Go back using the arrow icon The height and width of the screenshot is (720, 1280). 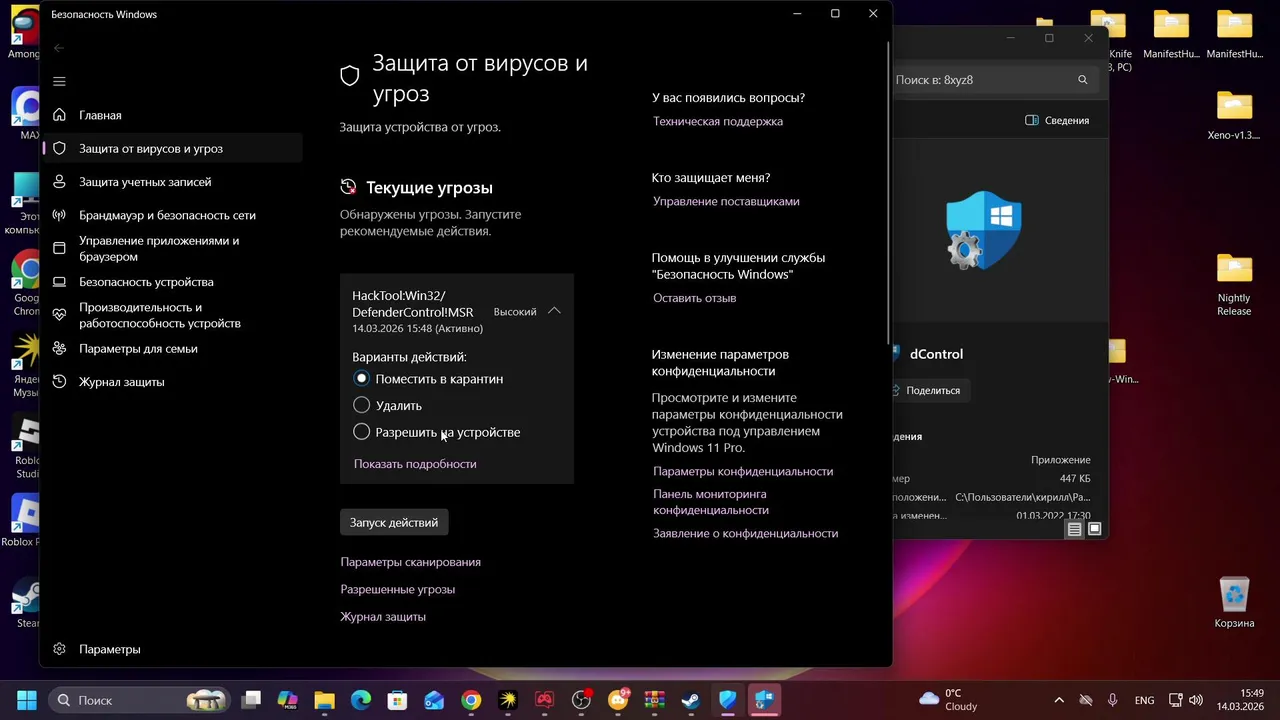pyautogui.click(x=59, y=48)
